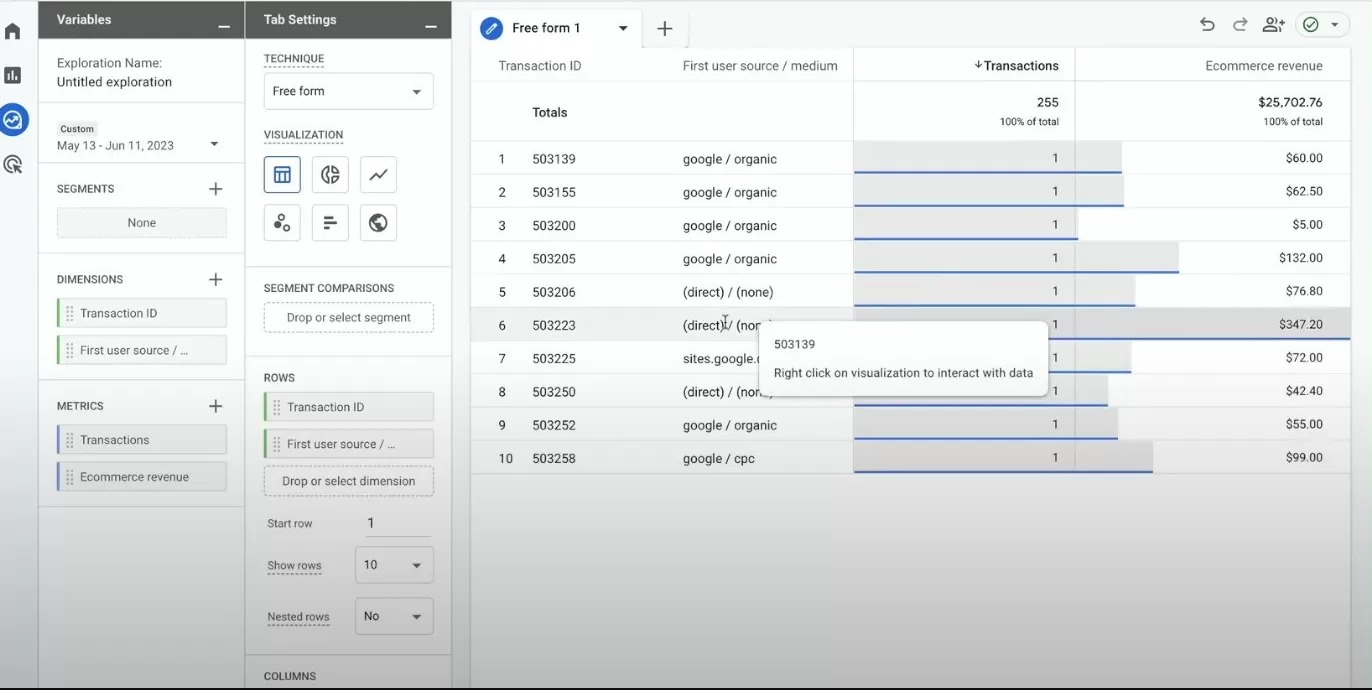
Task: Click First user source / medium header
Action: [x=760, y=66]
